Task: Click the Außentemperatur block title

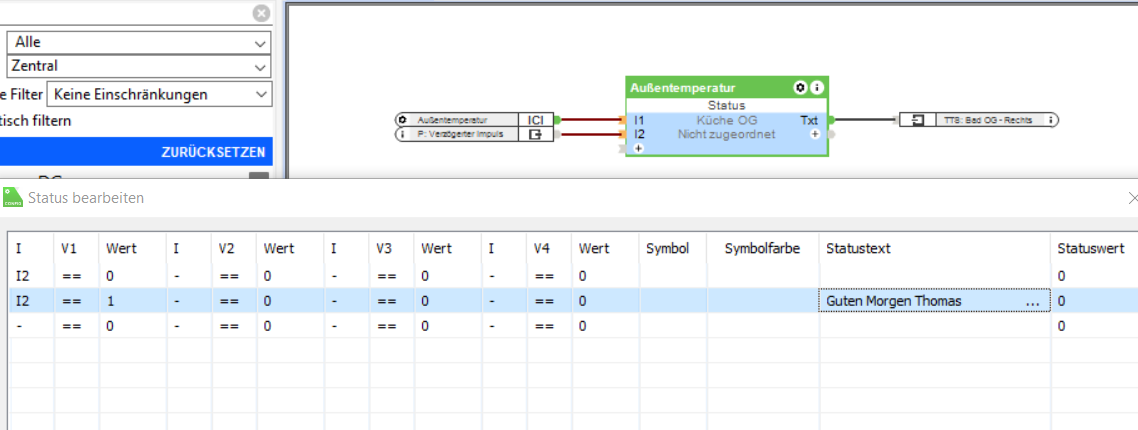Action: (x=683, y=87)
